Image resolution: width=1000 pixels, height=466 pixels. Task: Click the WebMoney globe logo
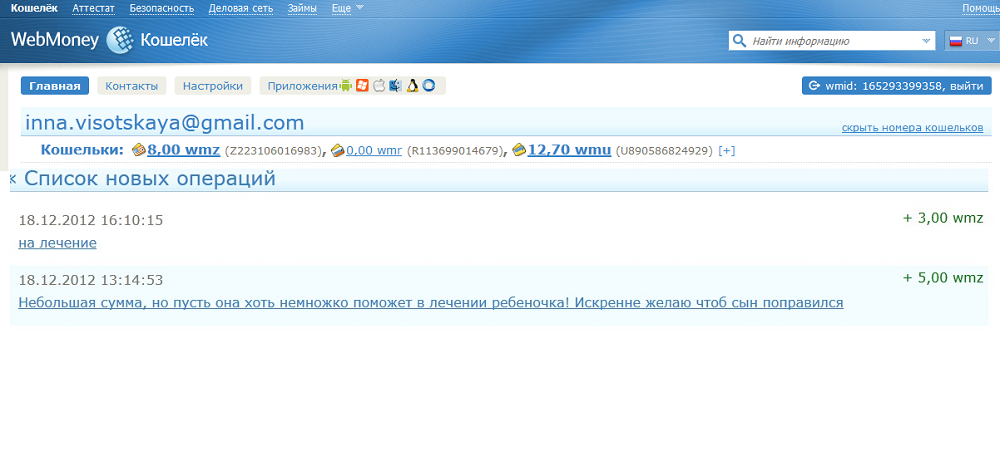click(120, 40)
